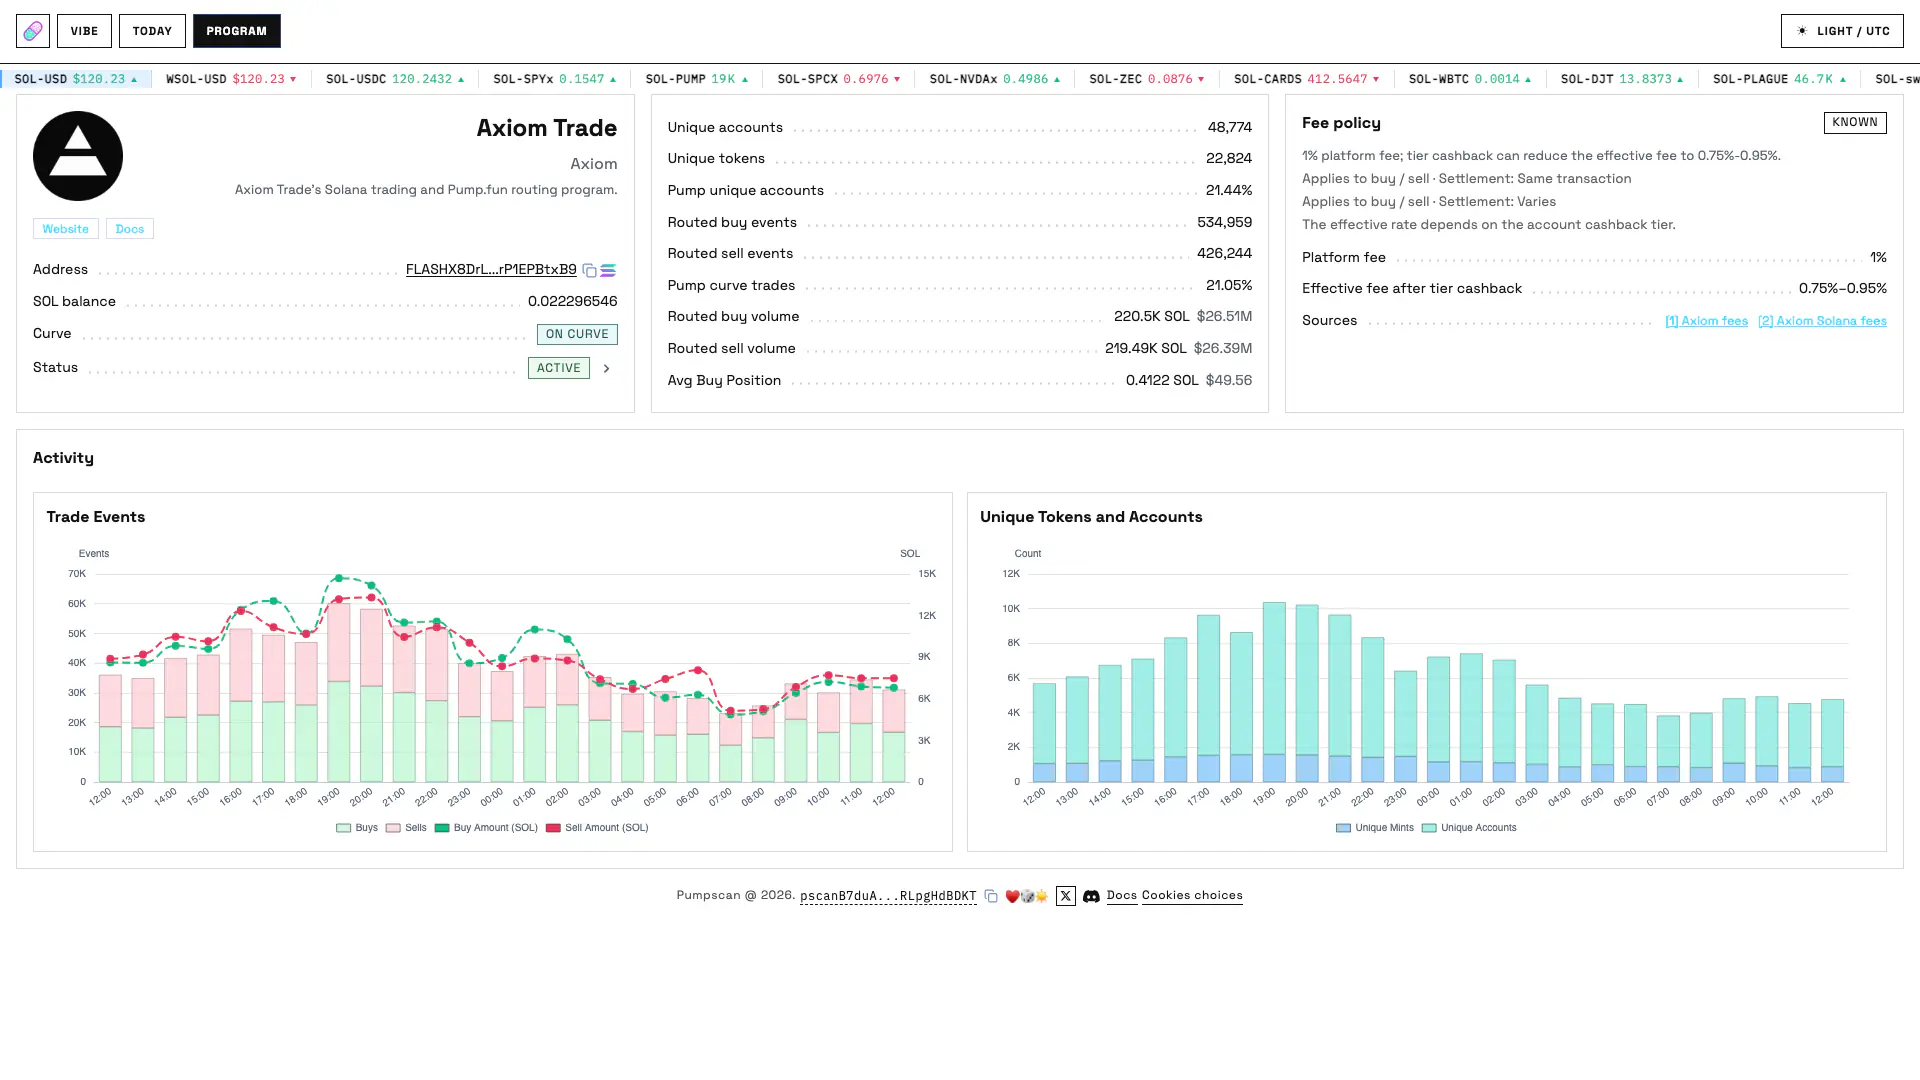Click the ACTIVE status badge

click(559, 368)
